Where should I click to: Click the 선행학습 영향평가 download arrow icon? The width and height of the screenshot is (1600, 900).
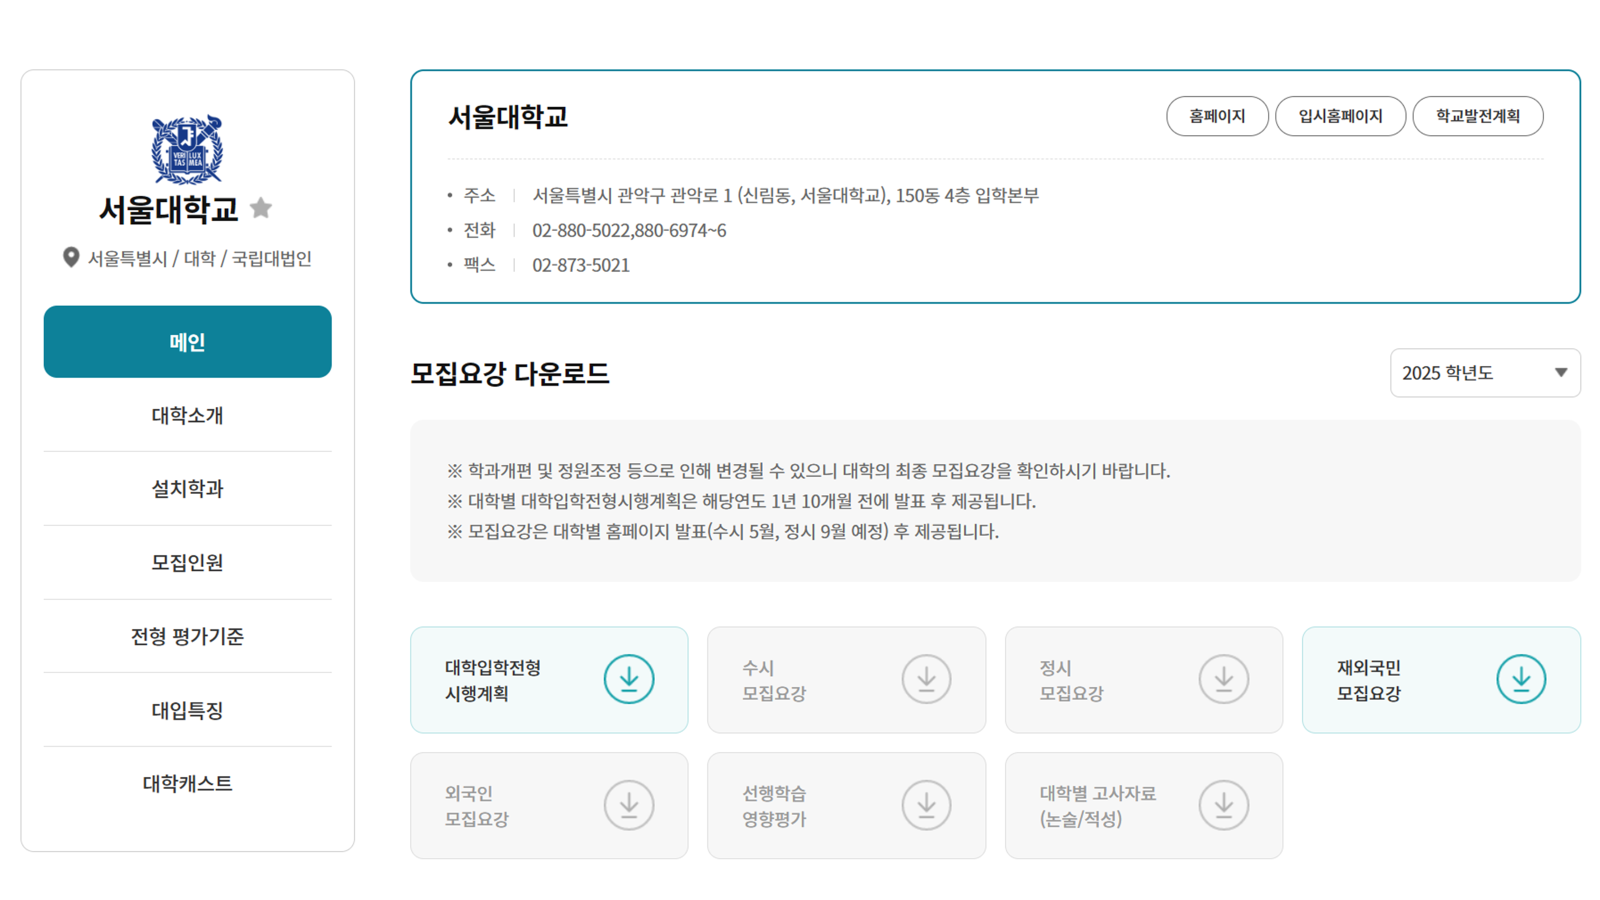926,805
